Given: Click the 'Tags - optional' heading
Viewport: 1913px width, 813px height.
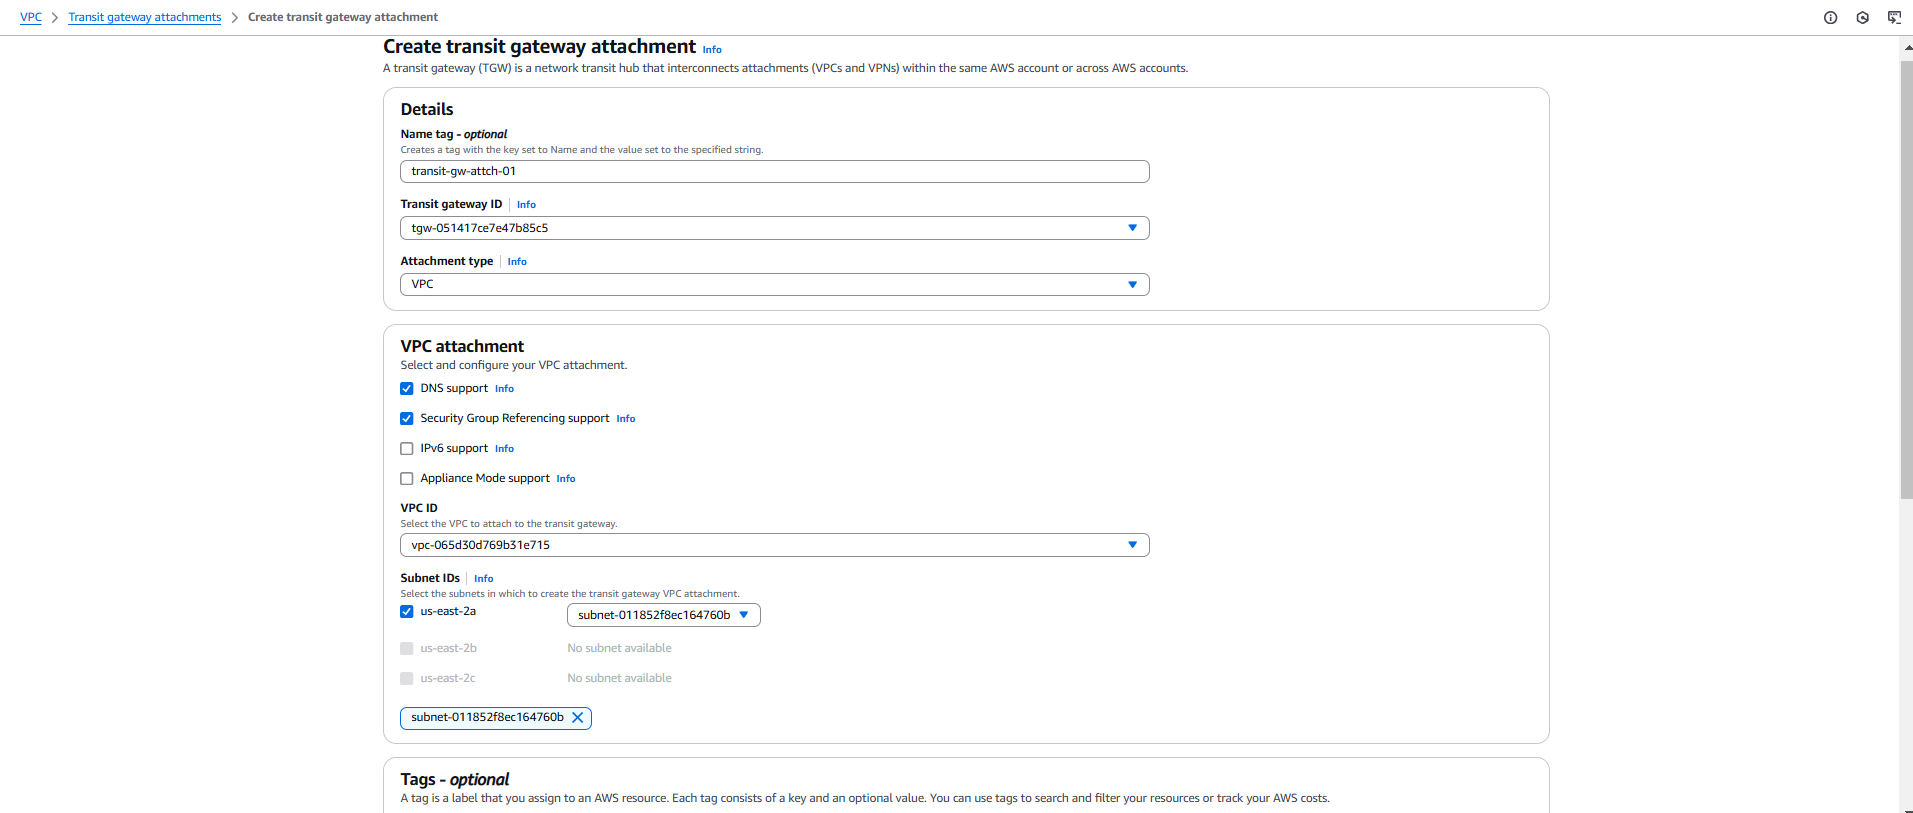Looking at the screenshot, I should (455, 780).
